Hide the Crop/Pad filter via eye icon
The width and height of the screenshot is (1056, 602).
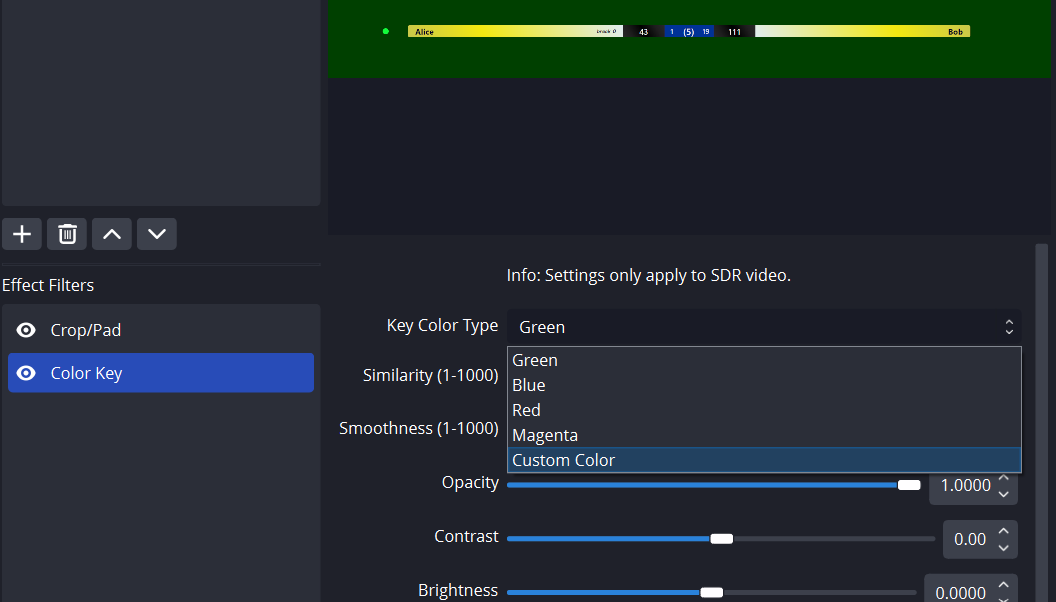(27, 330)
